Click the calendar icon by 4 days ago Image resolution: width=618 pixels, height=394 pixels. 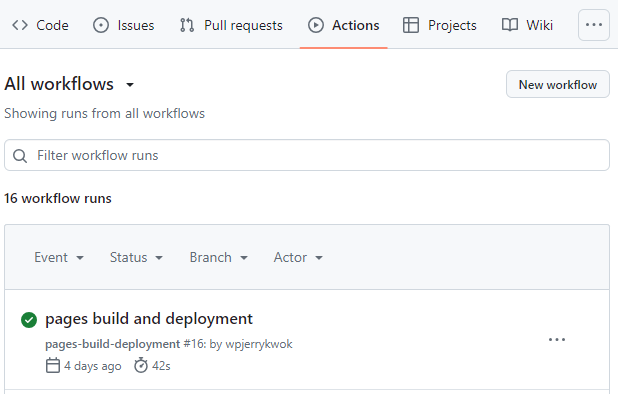(x=53, y=366)
